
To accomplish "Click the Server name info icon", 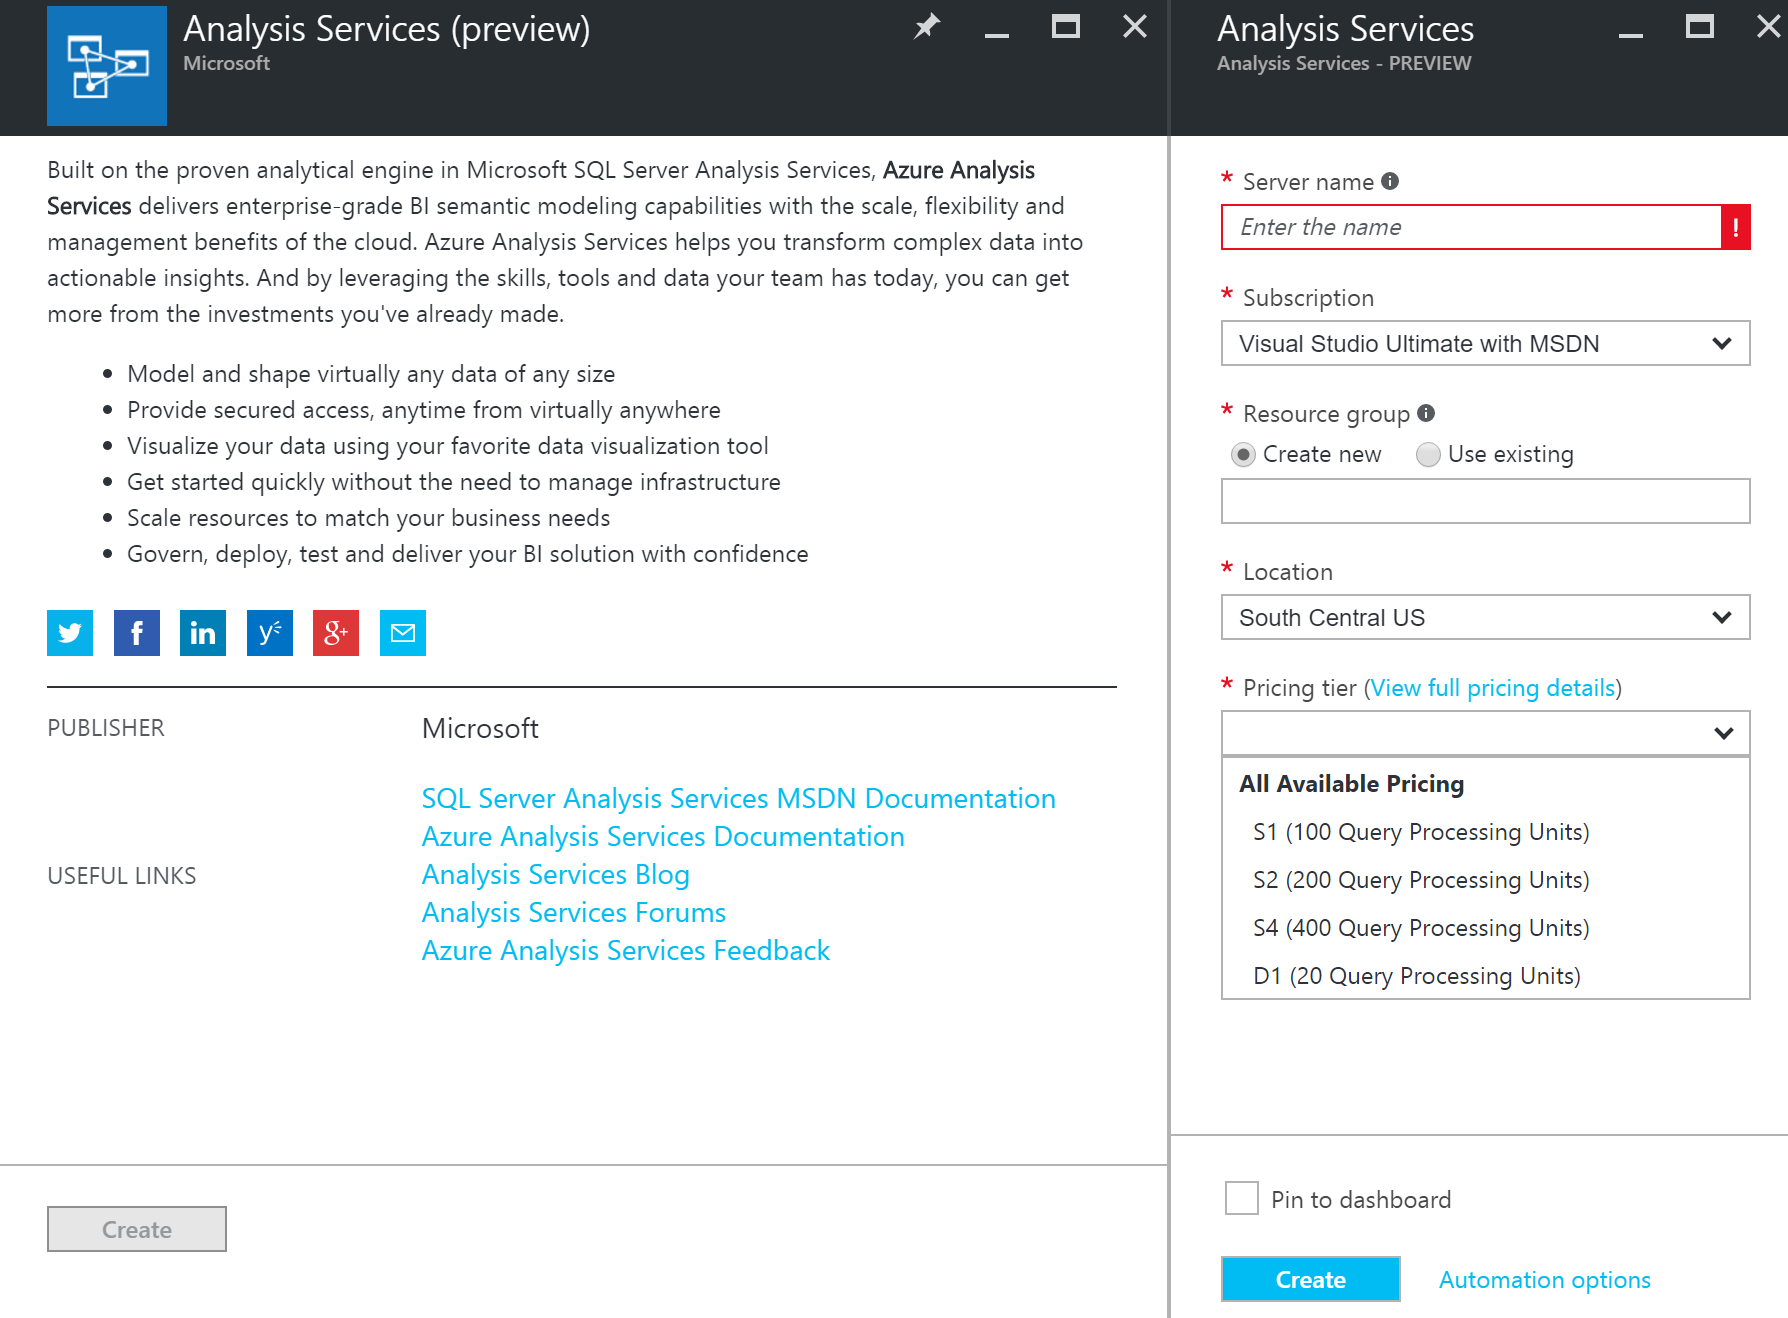I will click(x=1390, y=181).
